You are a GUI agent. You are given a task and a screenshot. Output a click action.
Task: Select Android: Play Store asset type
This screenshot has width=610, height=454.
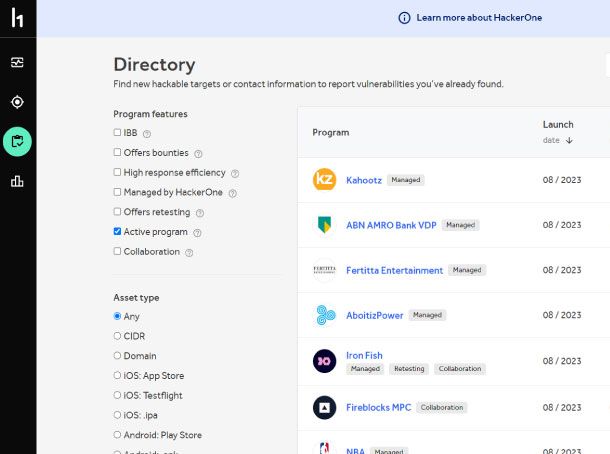(x=117, y=435)
